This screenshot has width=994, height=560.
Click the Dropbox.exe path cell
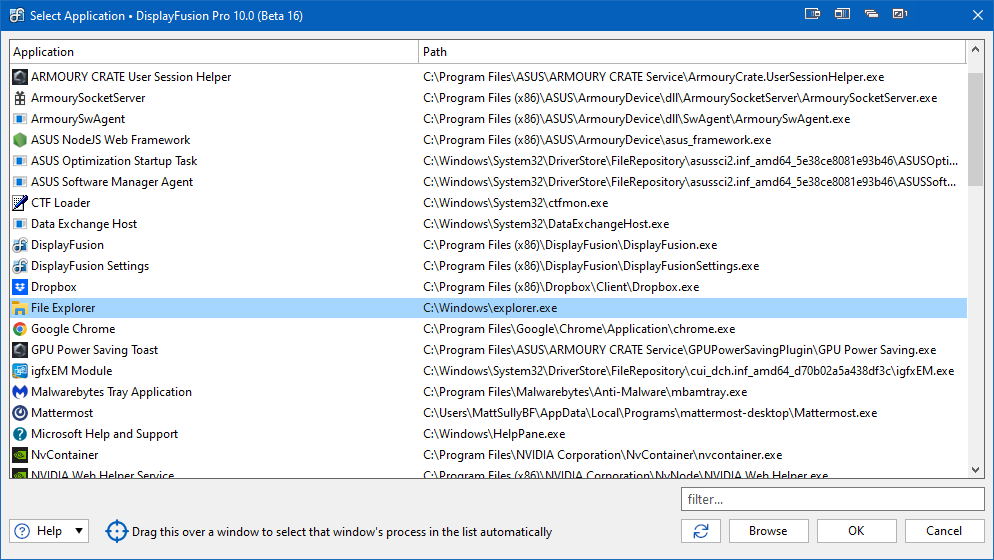(x=561, y=287)
